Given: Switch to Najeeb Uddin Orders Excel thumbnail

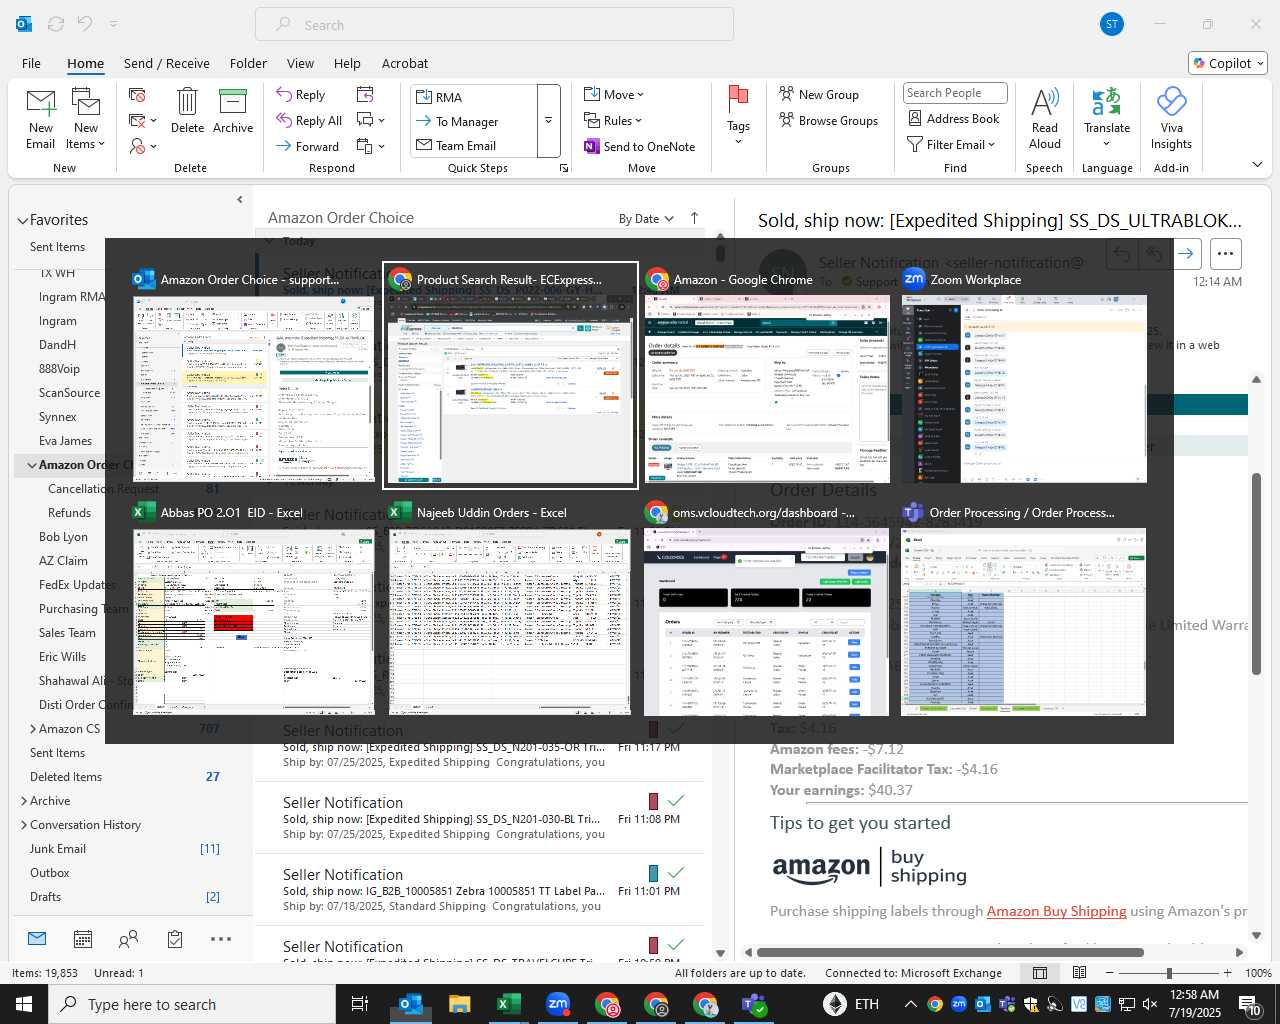Looking at the screenshot, I should pyautogui.click(x=510, y=609).
